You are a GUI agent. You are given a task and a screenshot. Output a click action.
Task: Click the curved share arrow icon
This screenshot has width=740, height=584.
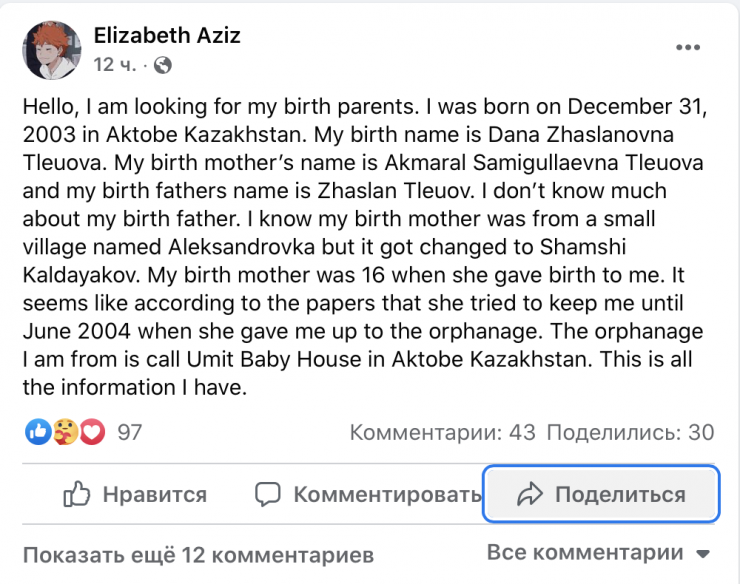pos(530,494)
